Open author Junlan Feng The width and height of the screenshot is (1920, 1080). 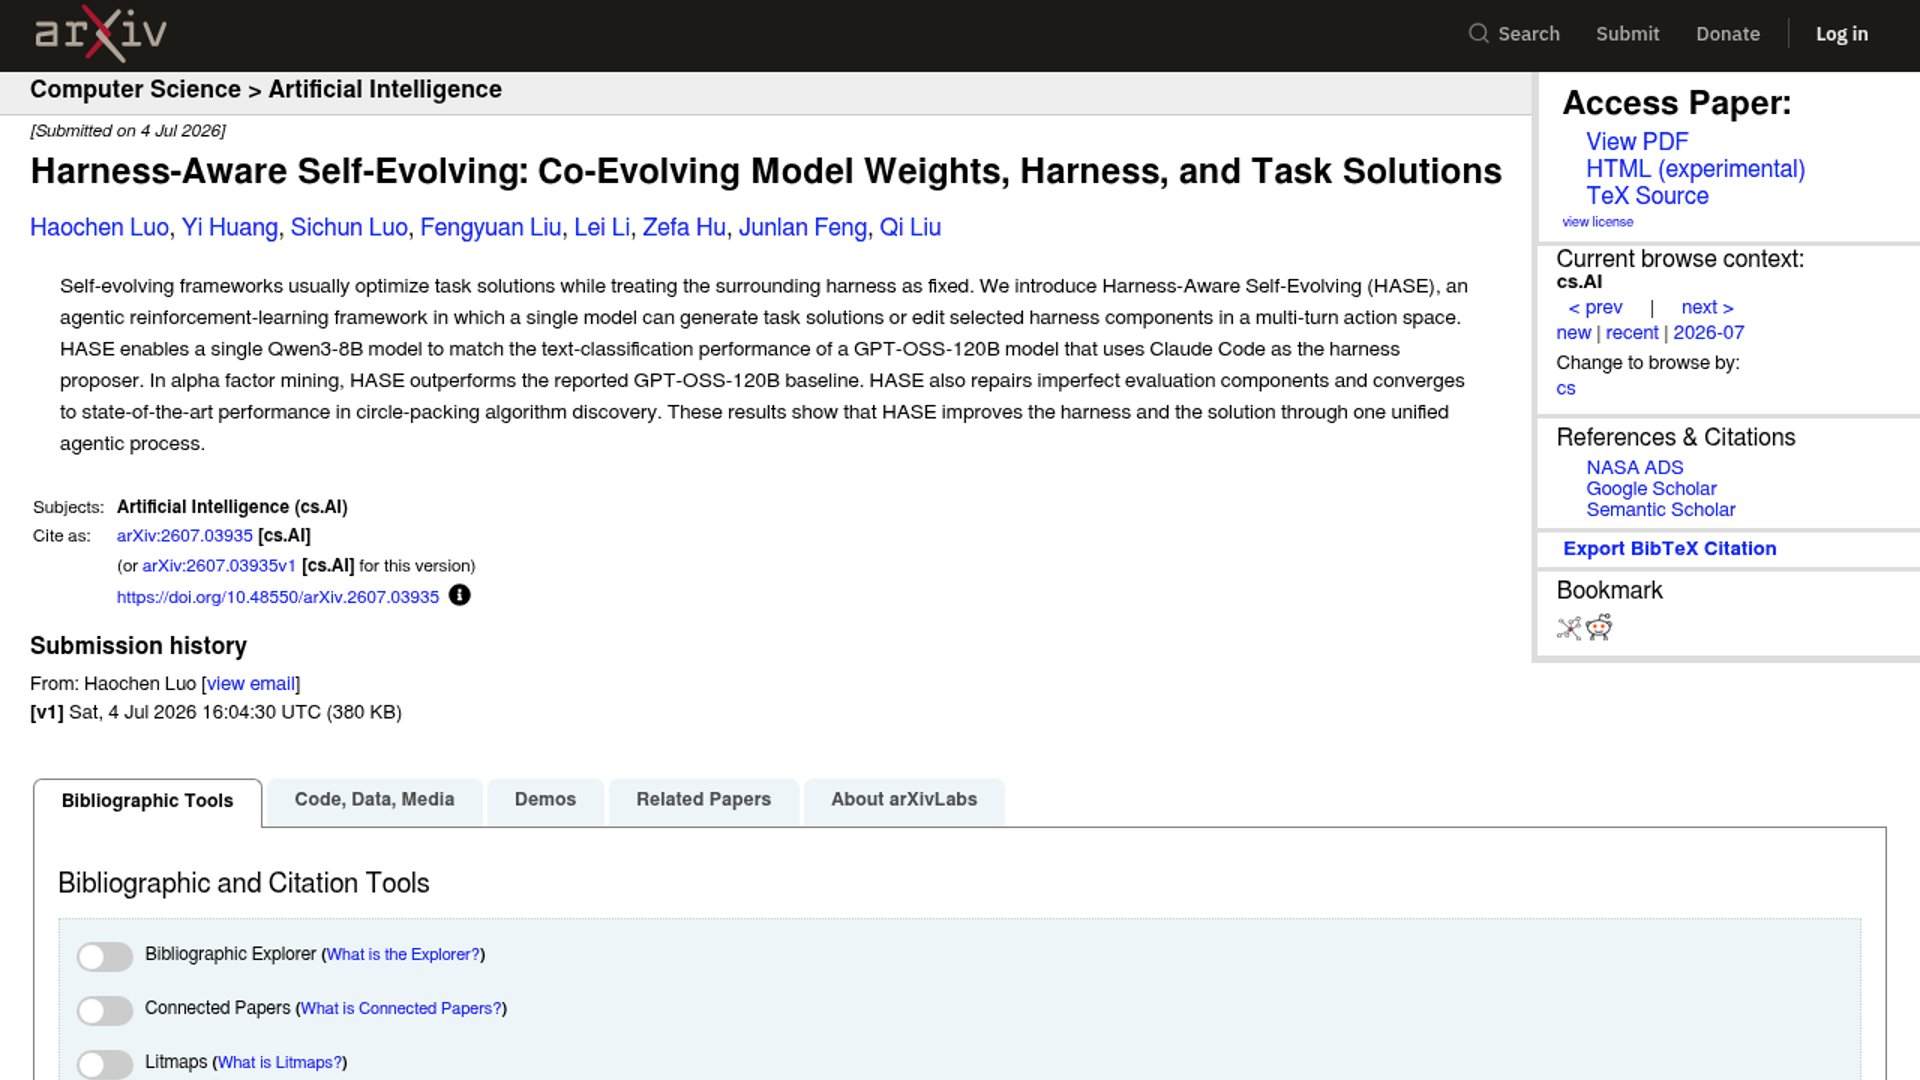tap(802, 228)
